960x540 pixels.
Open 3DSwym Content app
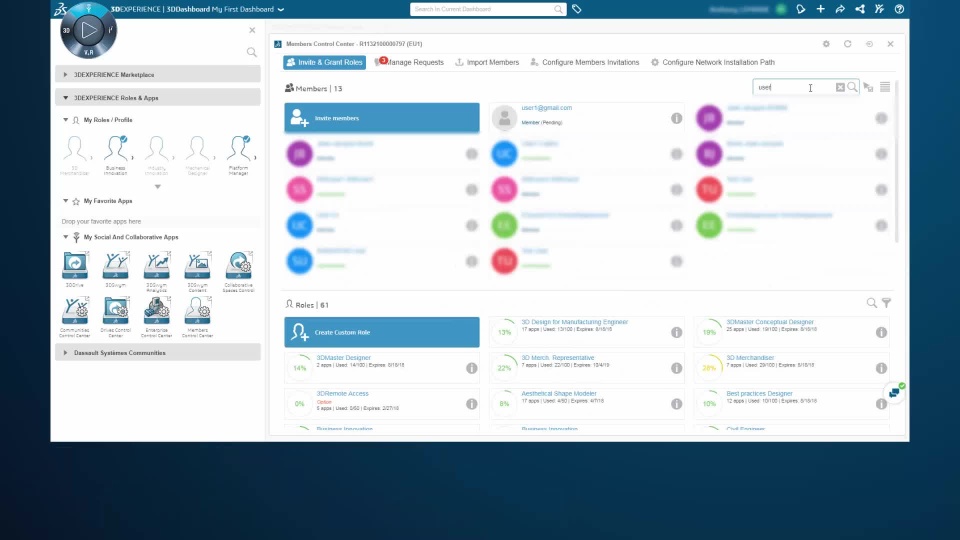[x=198, y=265]
